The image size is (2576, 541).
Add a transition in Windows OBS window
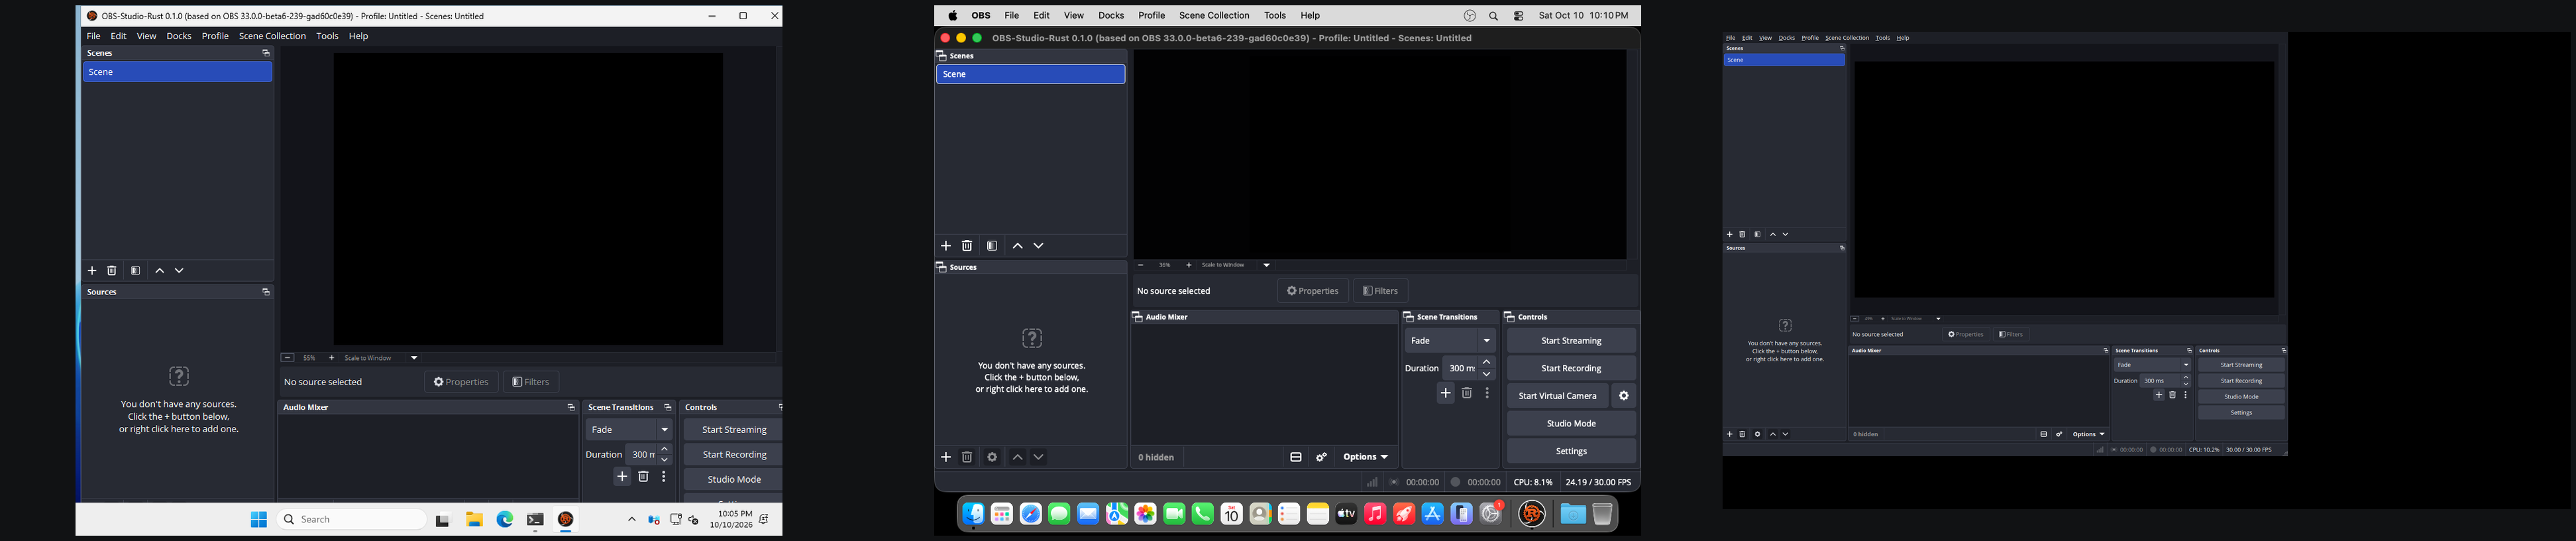coord(622,477)
